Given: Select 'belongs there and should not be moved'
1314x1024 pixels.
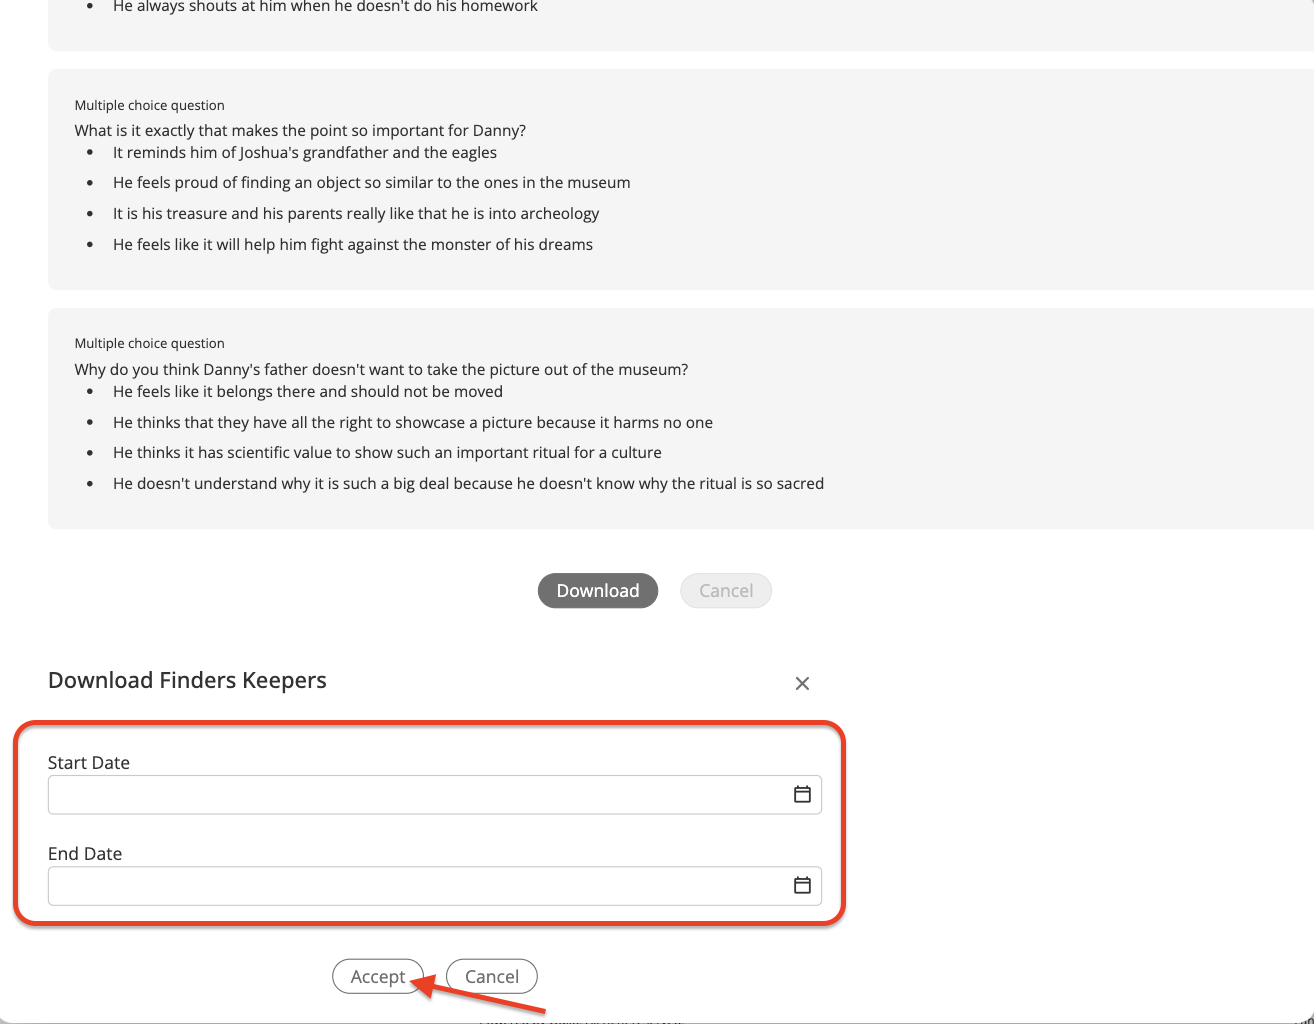Looking at the screenshot, I should [x=308, y=392].
